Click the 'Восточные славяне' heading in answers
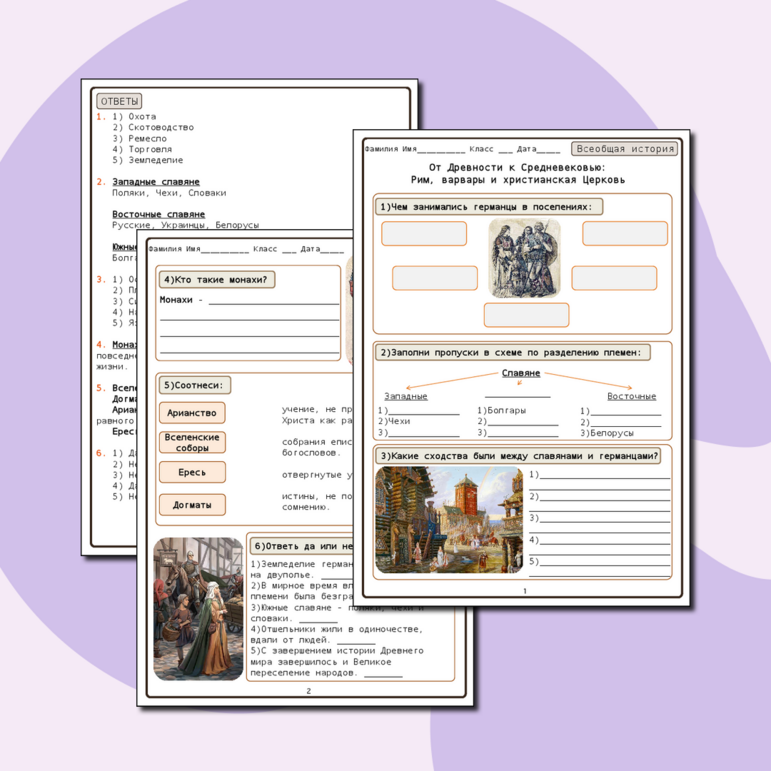771x771 pixels. [158, 214]
